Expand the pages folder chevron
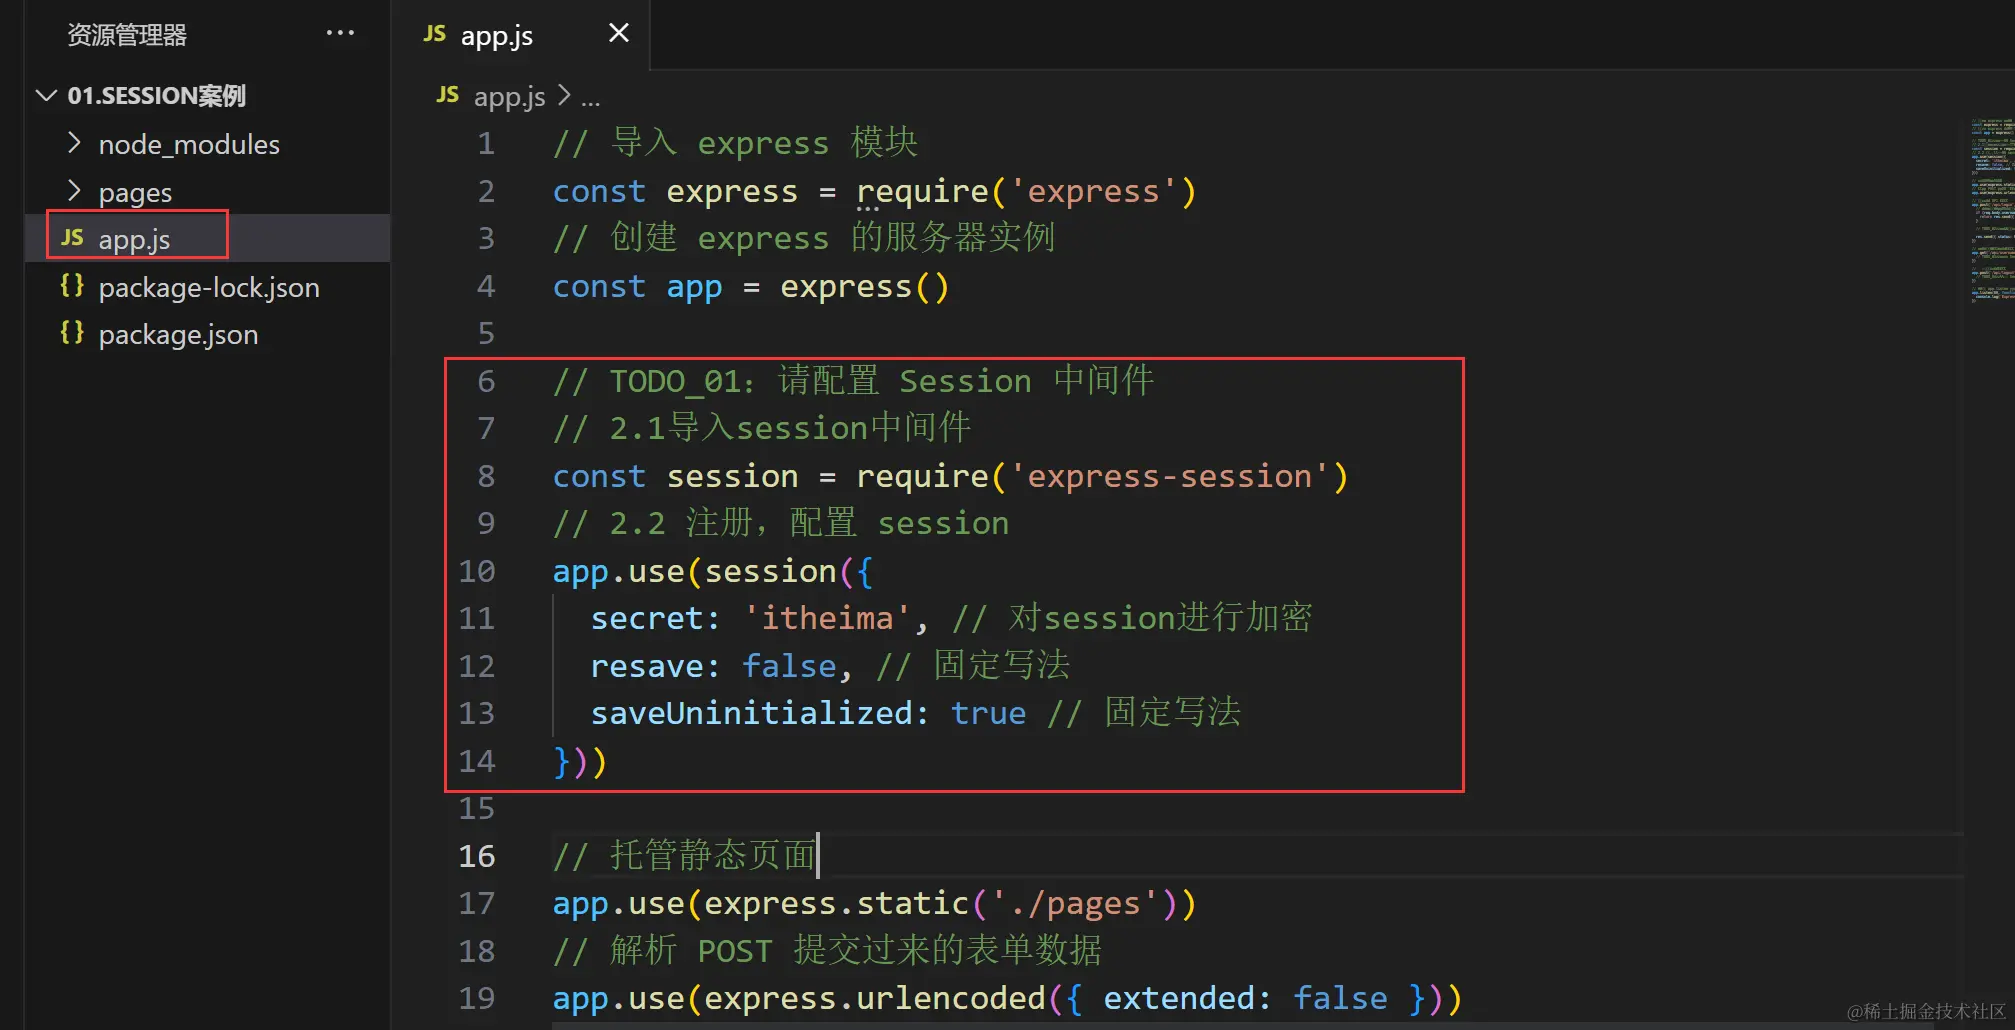Viewport: 2015px width, 1030px height. (73, 190)
